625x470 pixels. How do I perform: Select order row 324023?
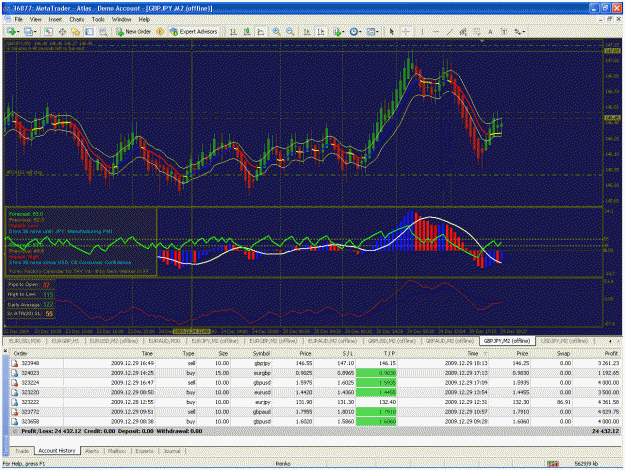click(x=315, y=373)
